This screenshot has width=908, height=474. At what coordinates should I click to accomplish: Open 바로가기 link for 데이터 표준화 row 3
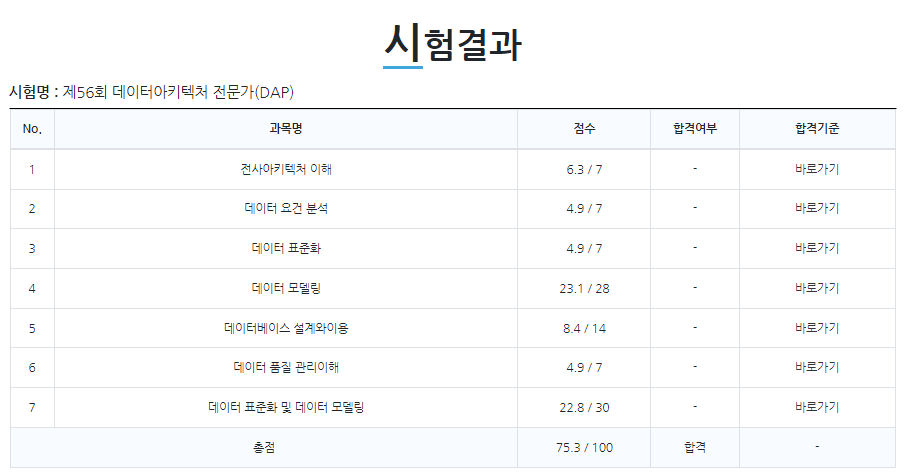817,248
